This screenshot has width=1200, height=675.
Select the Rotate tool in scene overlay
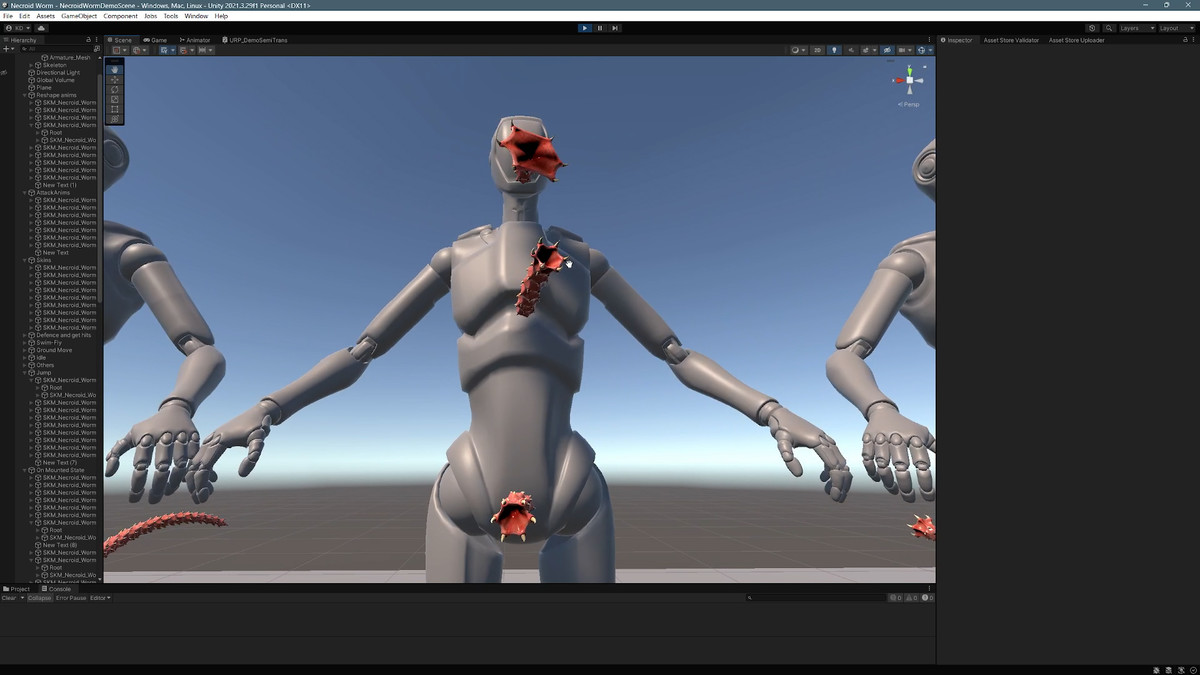pyautogui.click(x=115, y=89)
